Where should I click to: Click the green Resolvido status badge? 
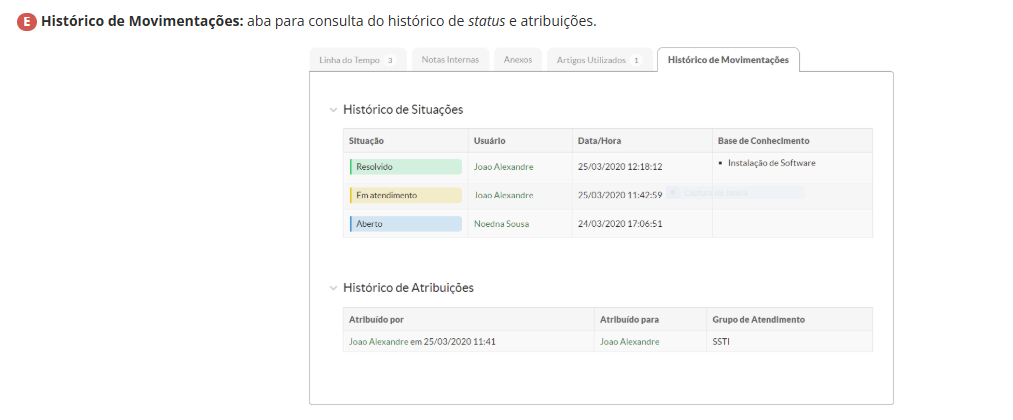405,167
